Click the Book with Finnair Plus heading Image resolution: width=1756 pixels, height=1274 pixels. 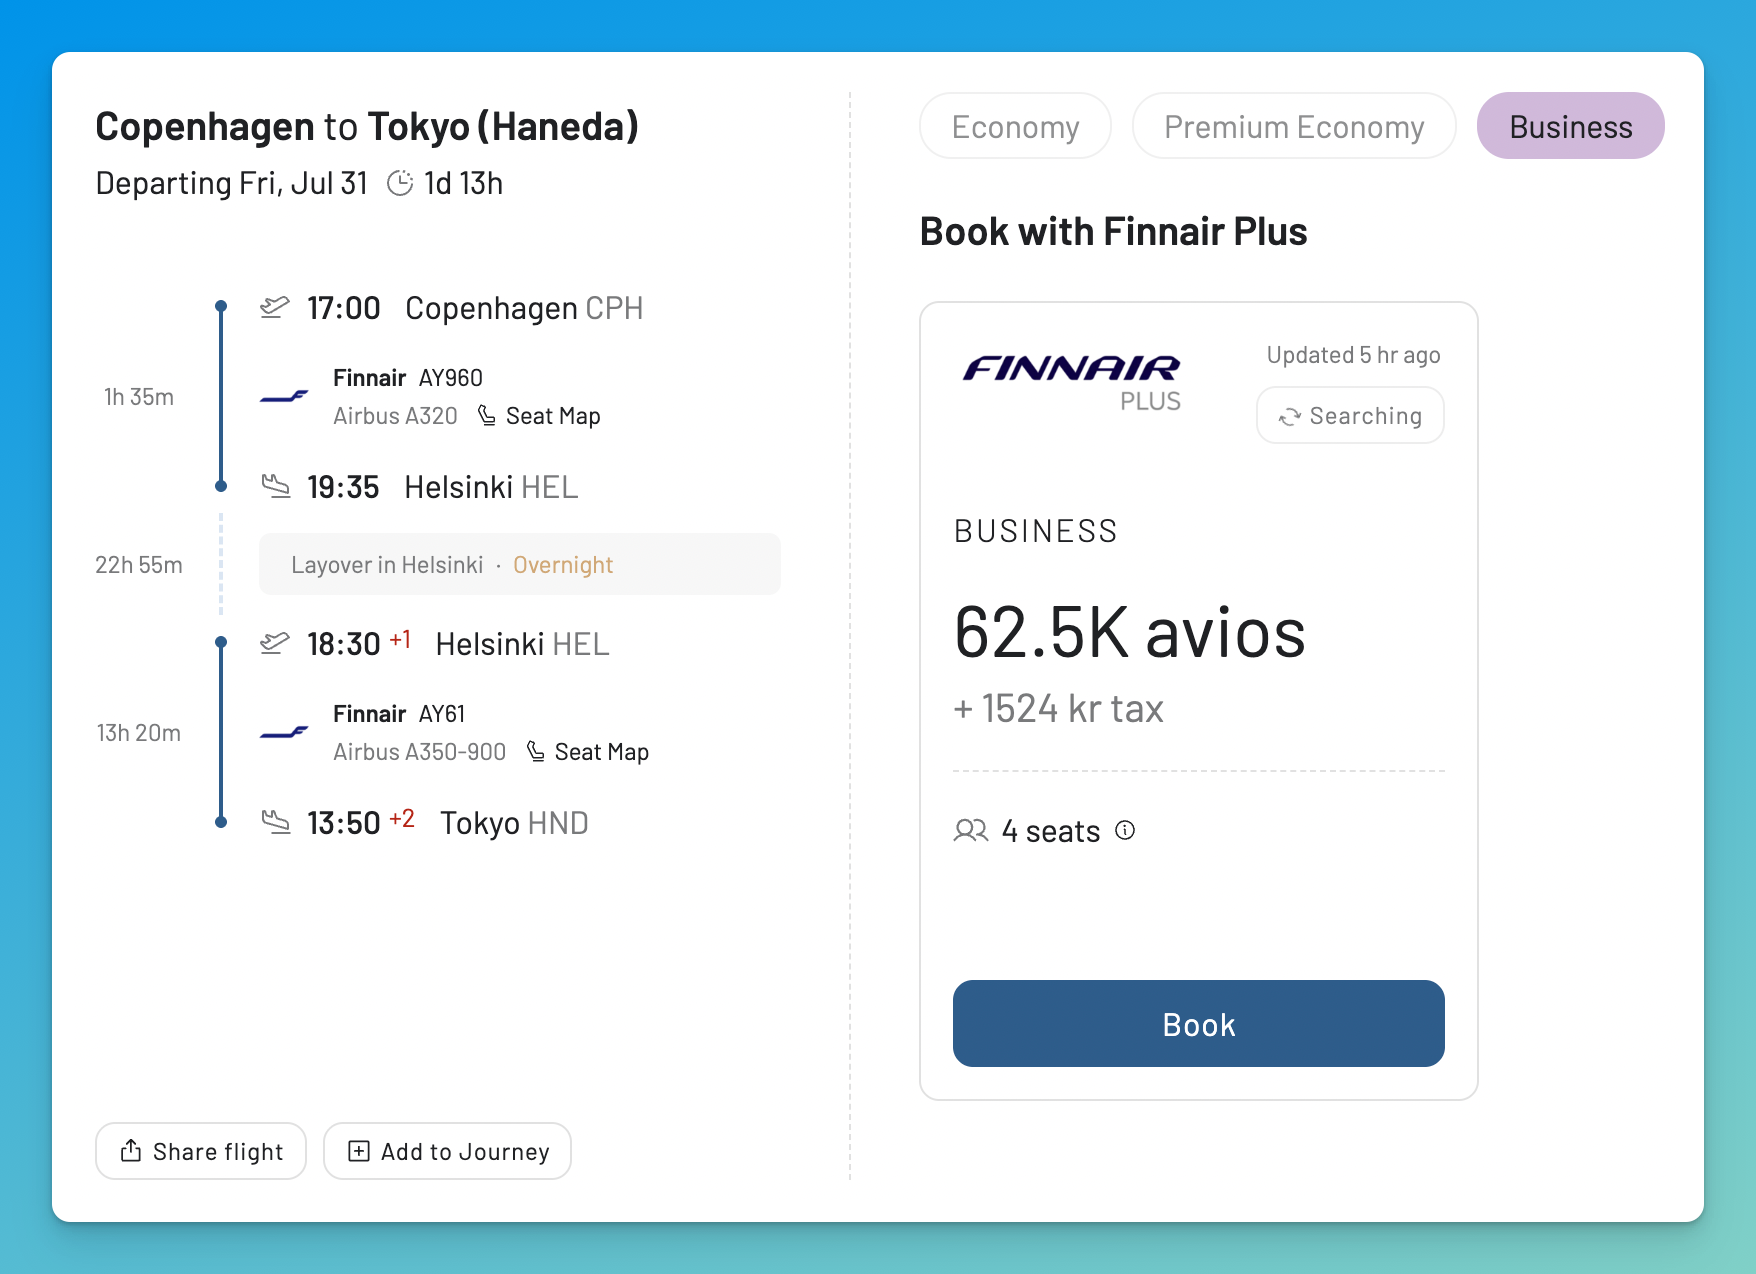[x=1113, y=232]
